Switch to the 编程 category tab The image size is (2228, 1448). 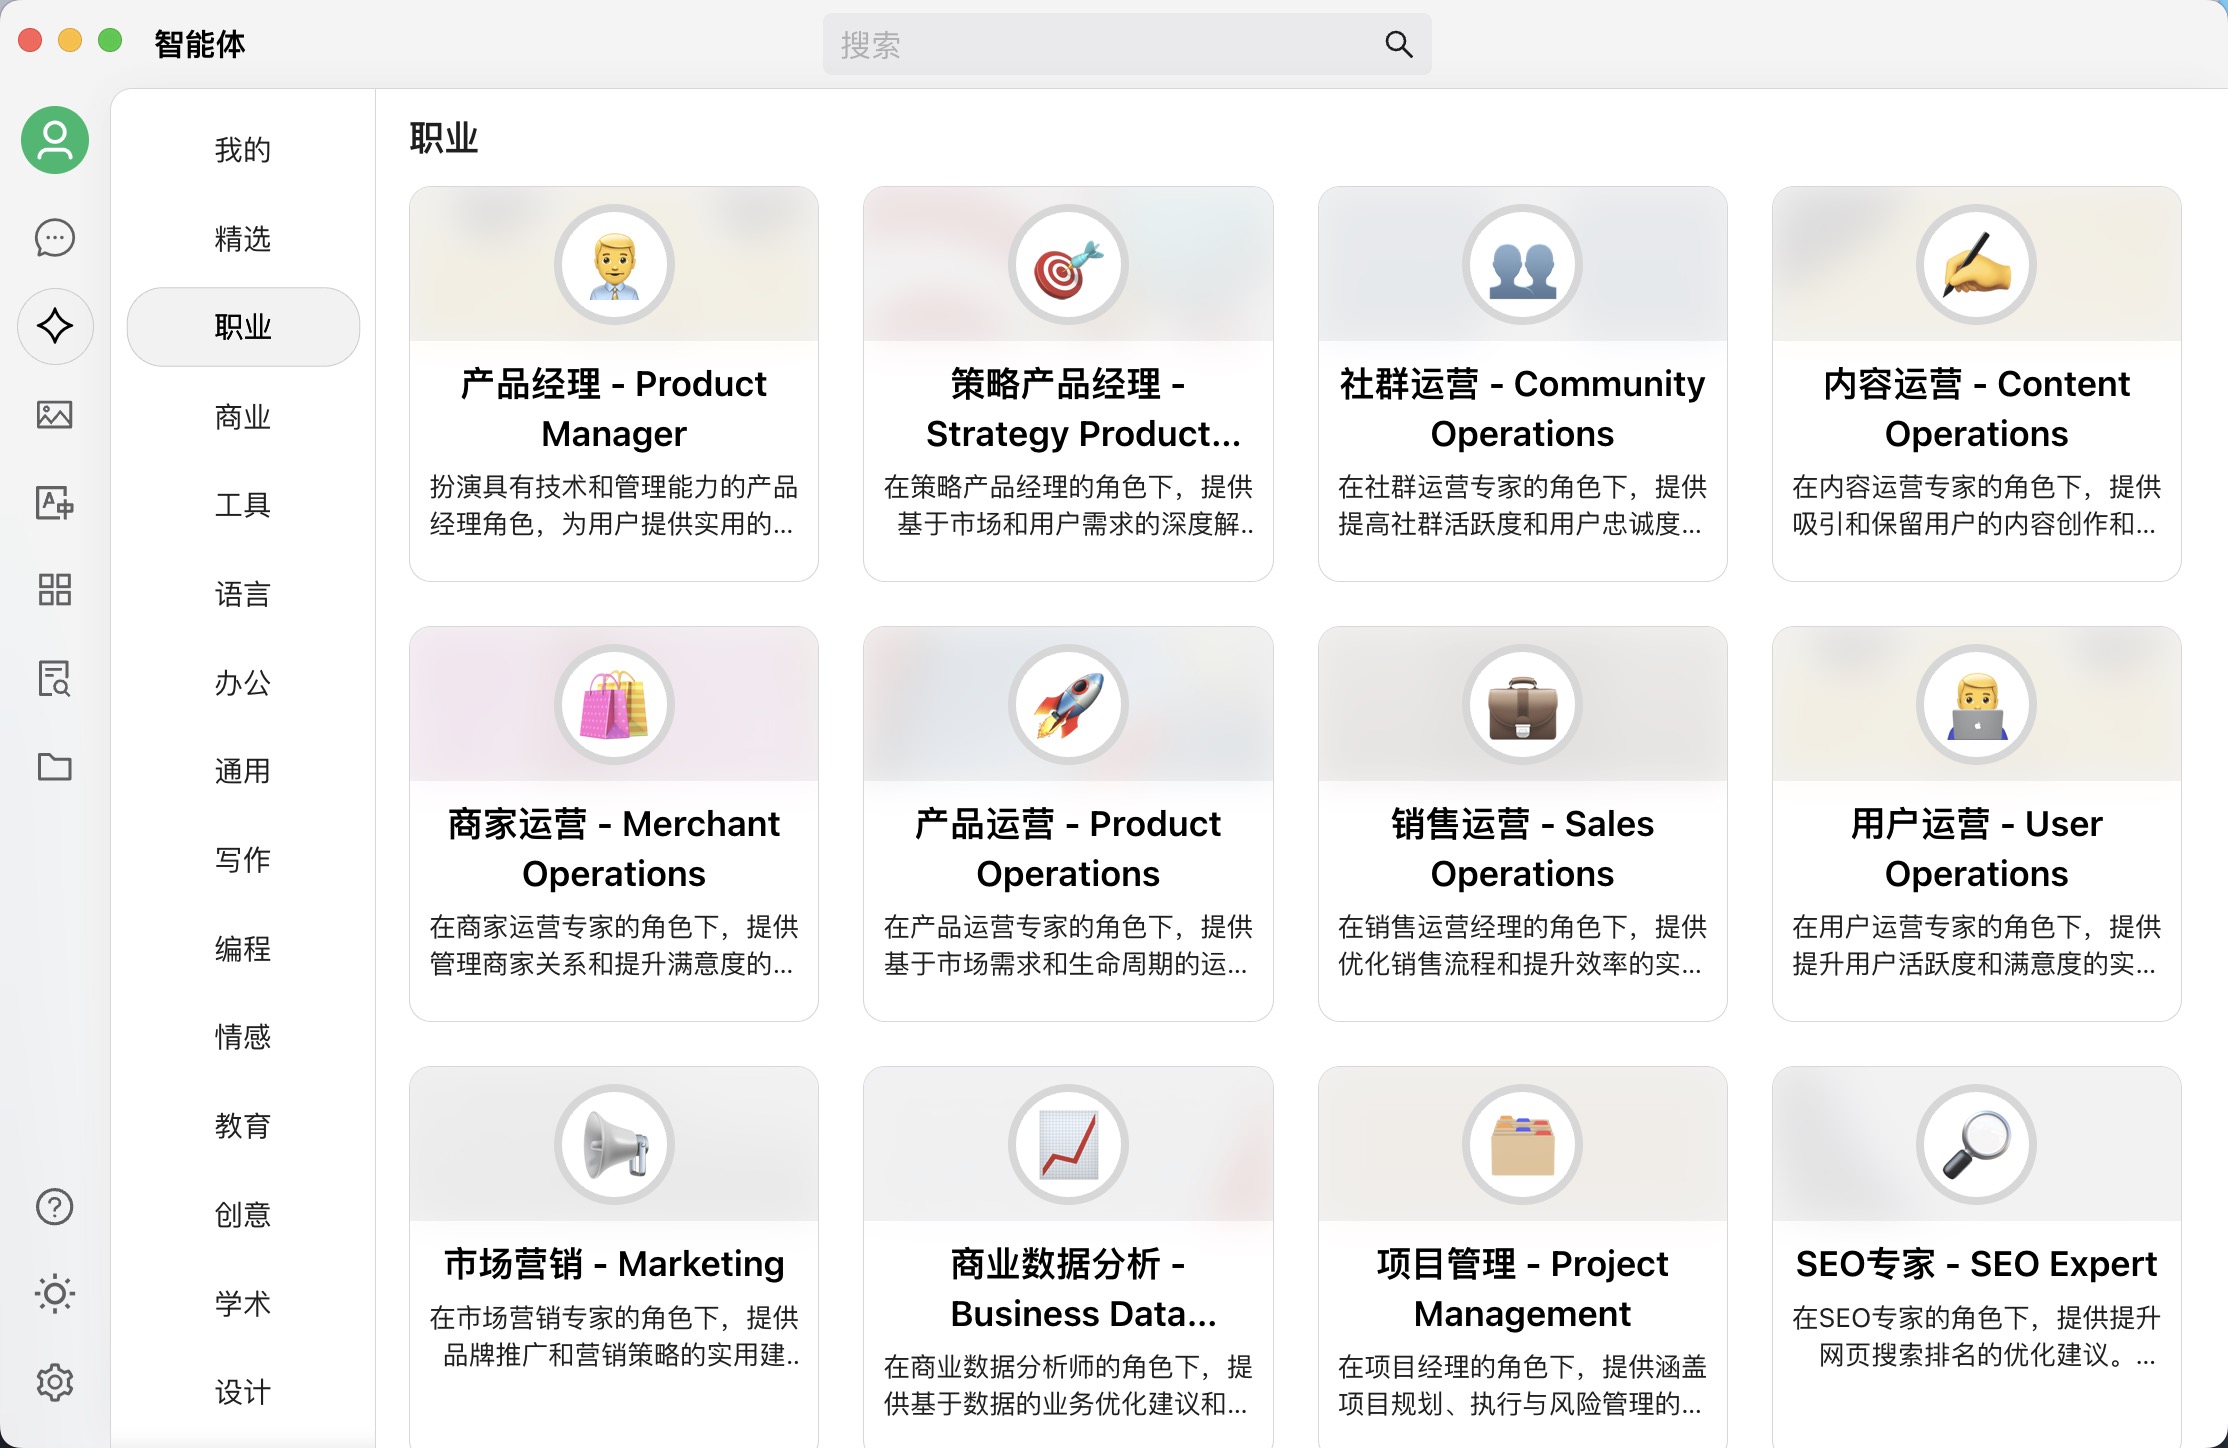[x=243, y=948]
